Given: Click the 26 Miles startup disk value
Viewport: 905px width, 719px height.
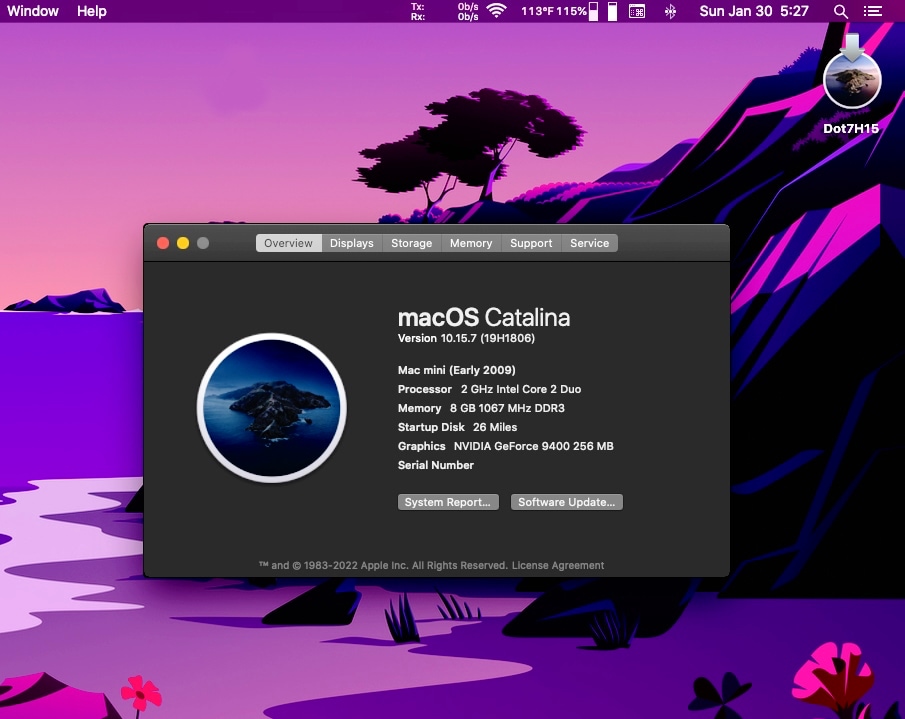Looking at the screenshot, I should tap(495, 427).
